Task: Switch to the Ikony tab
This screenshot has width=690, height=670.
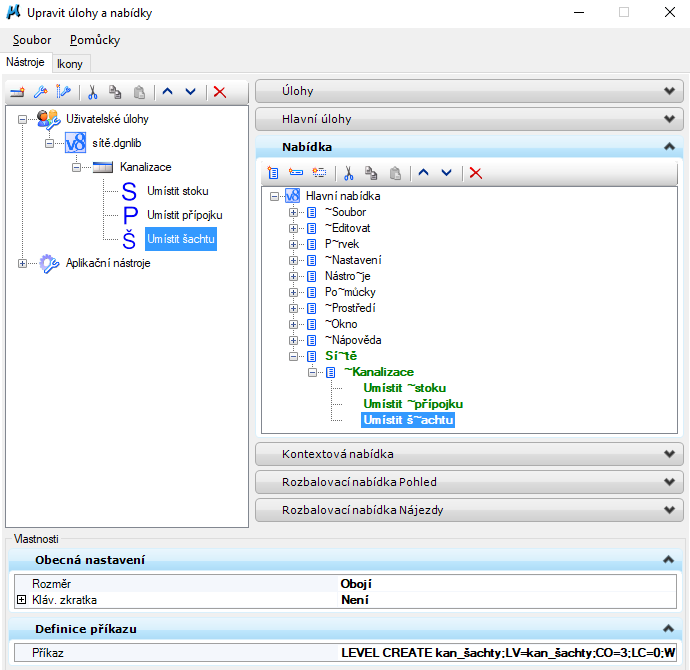Action: pyautogui.click(x=70, y=63)
